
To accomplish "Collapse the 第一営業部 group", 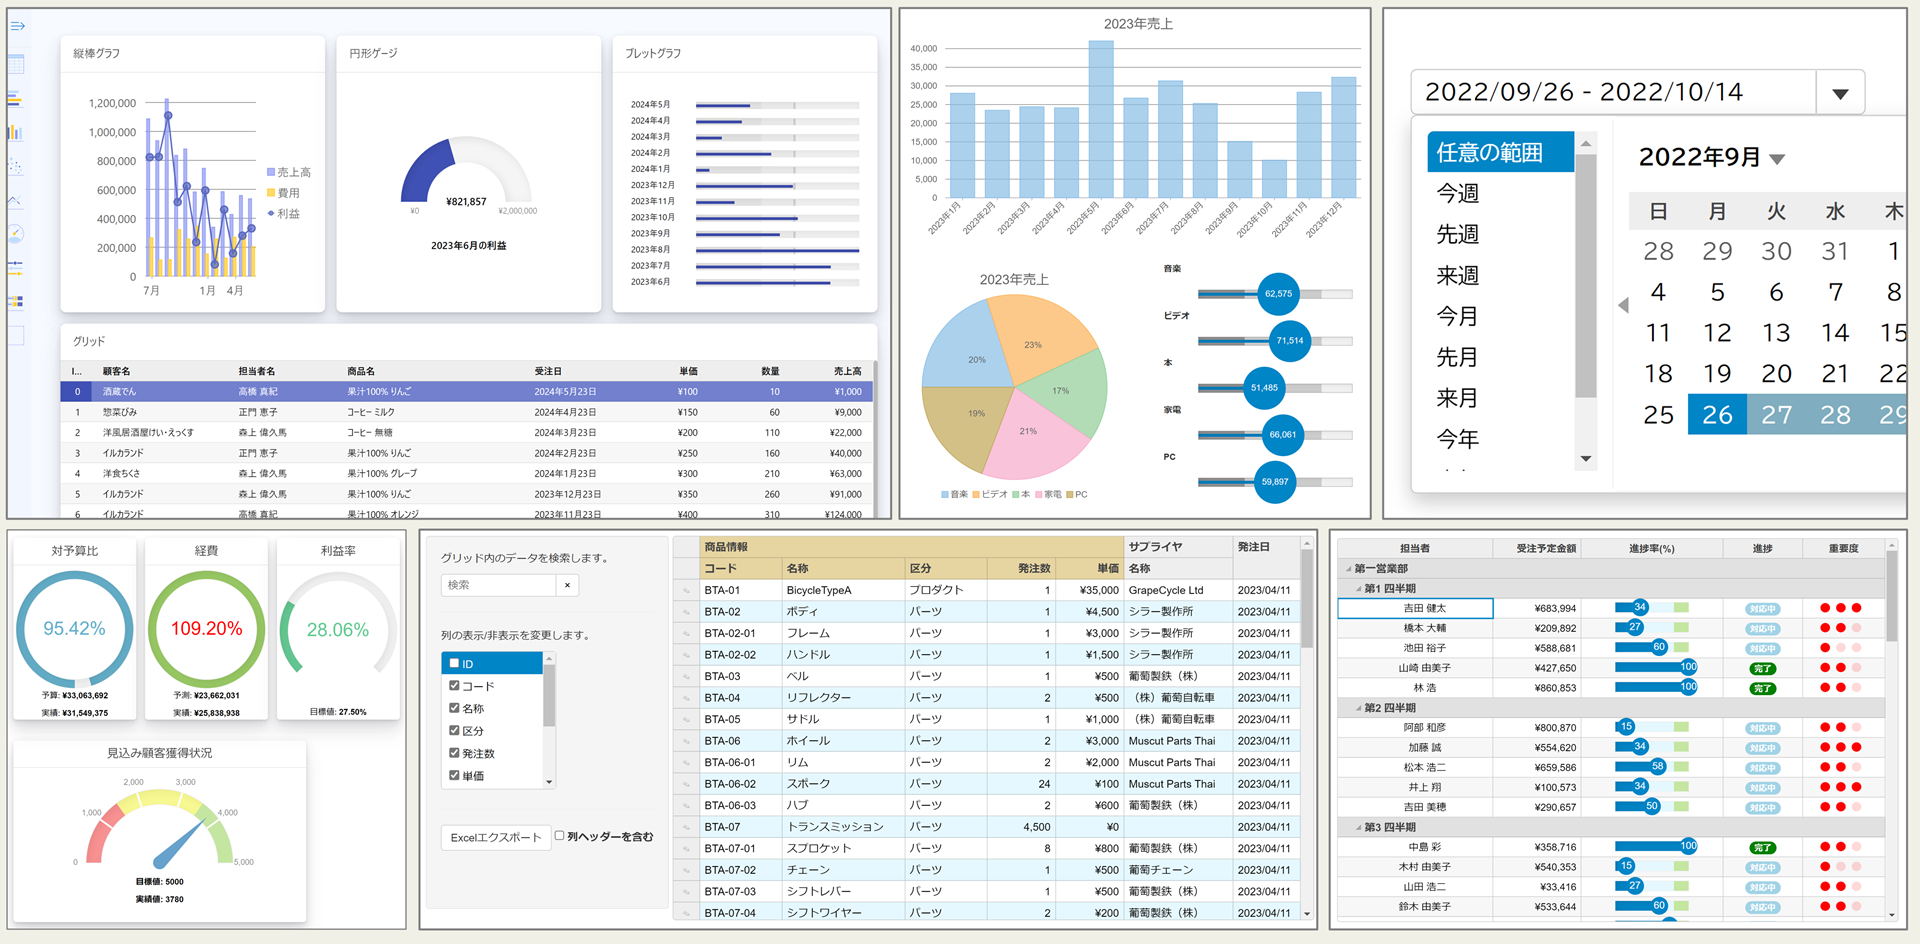I will [x=1347, y=568].
